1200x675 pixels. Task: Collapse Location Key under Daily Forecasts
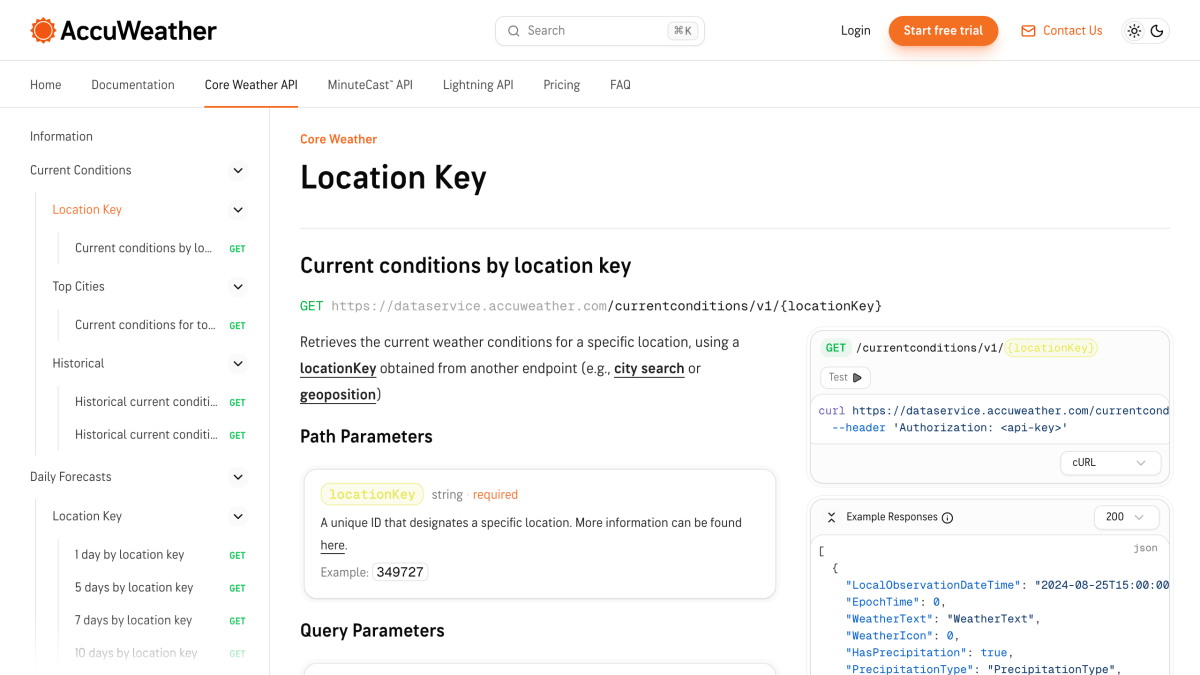pyautogui.click(x=238, y=517)
